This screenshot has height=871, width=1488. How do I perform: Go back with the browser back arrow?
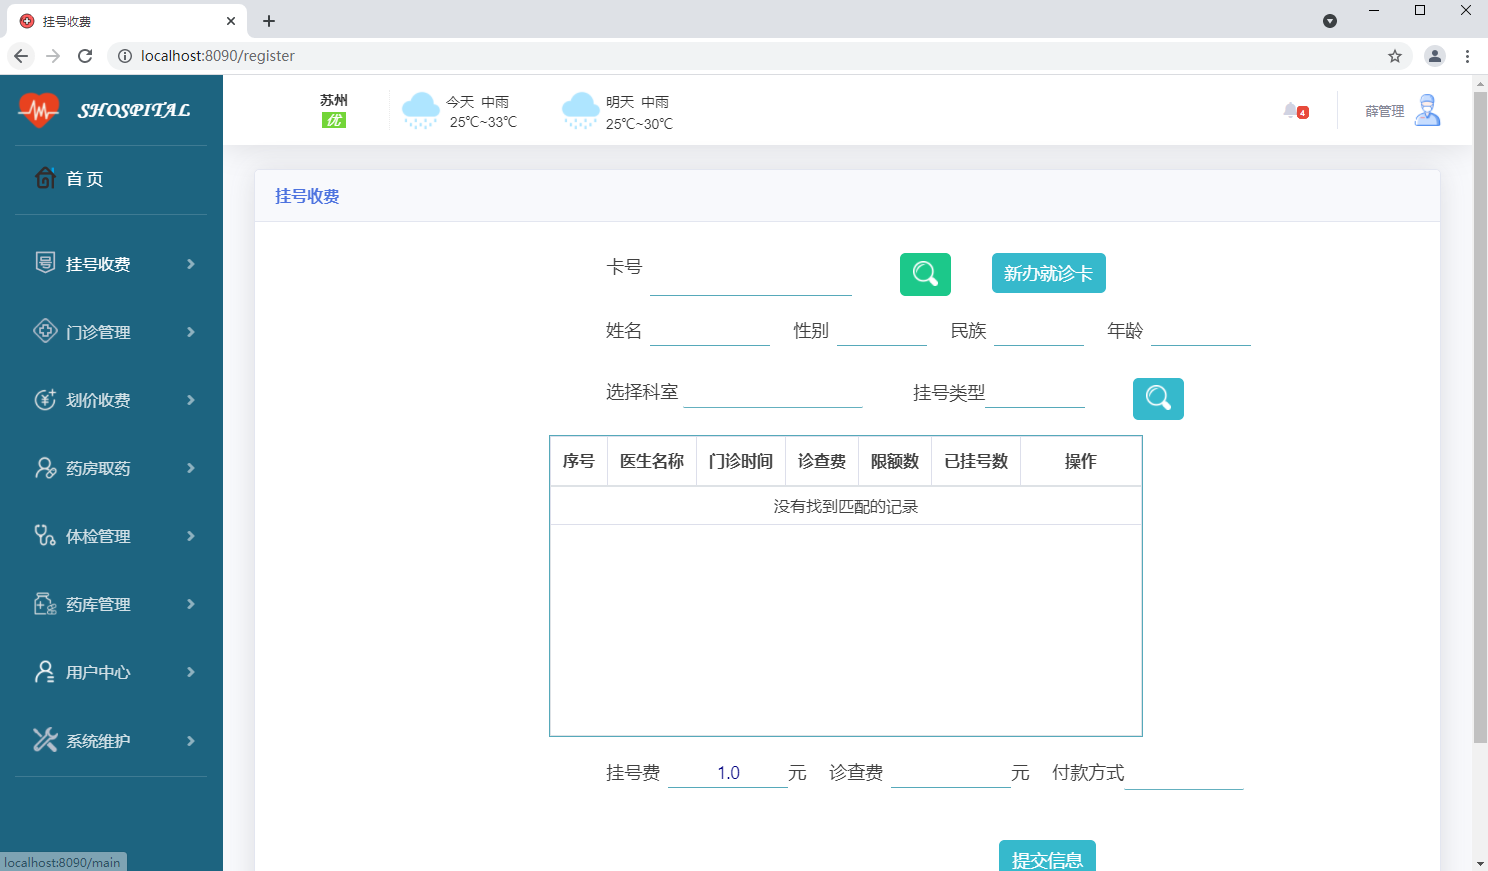click(21, 56)
